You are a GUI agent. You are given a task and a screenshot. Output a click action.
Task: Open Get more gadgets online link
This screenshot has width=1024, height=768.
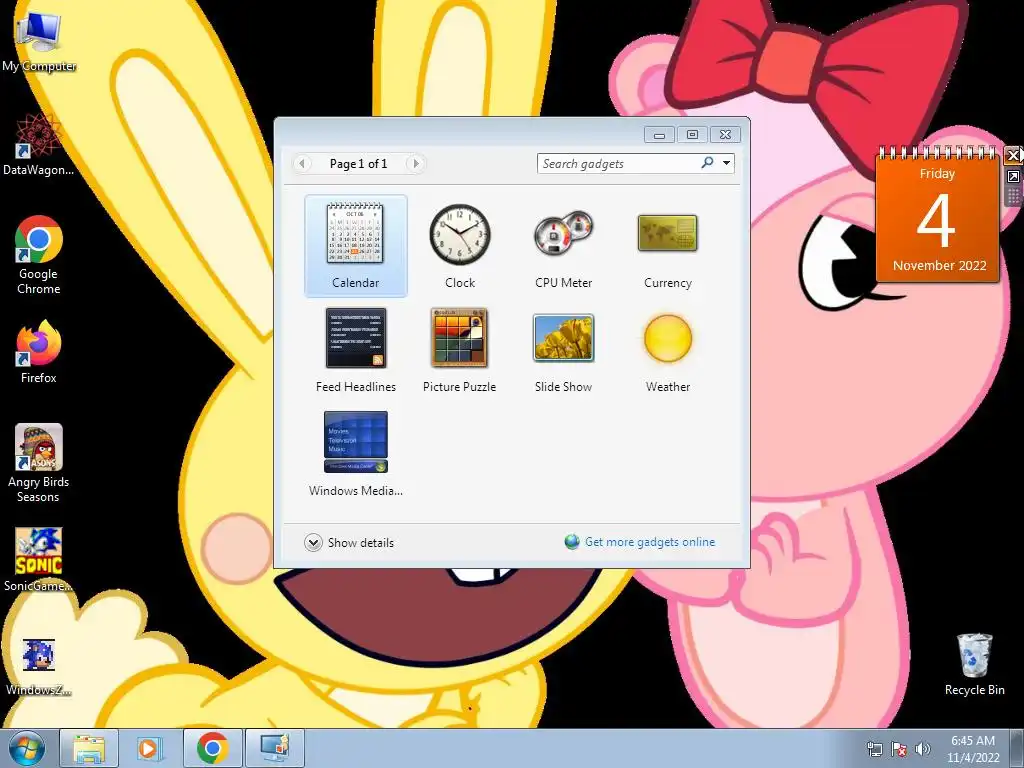tap(650, 542)
